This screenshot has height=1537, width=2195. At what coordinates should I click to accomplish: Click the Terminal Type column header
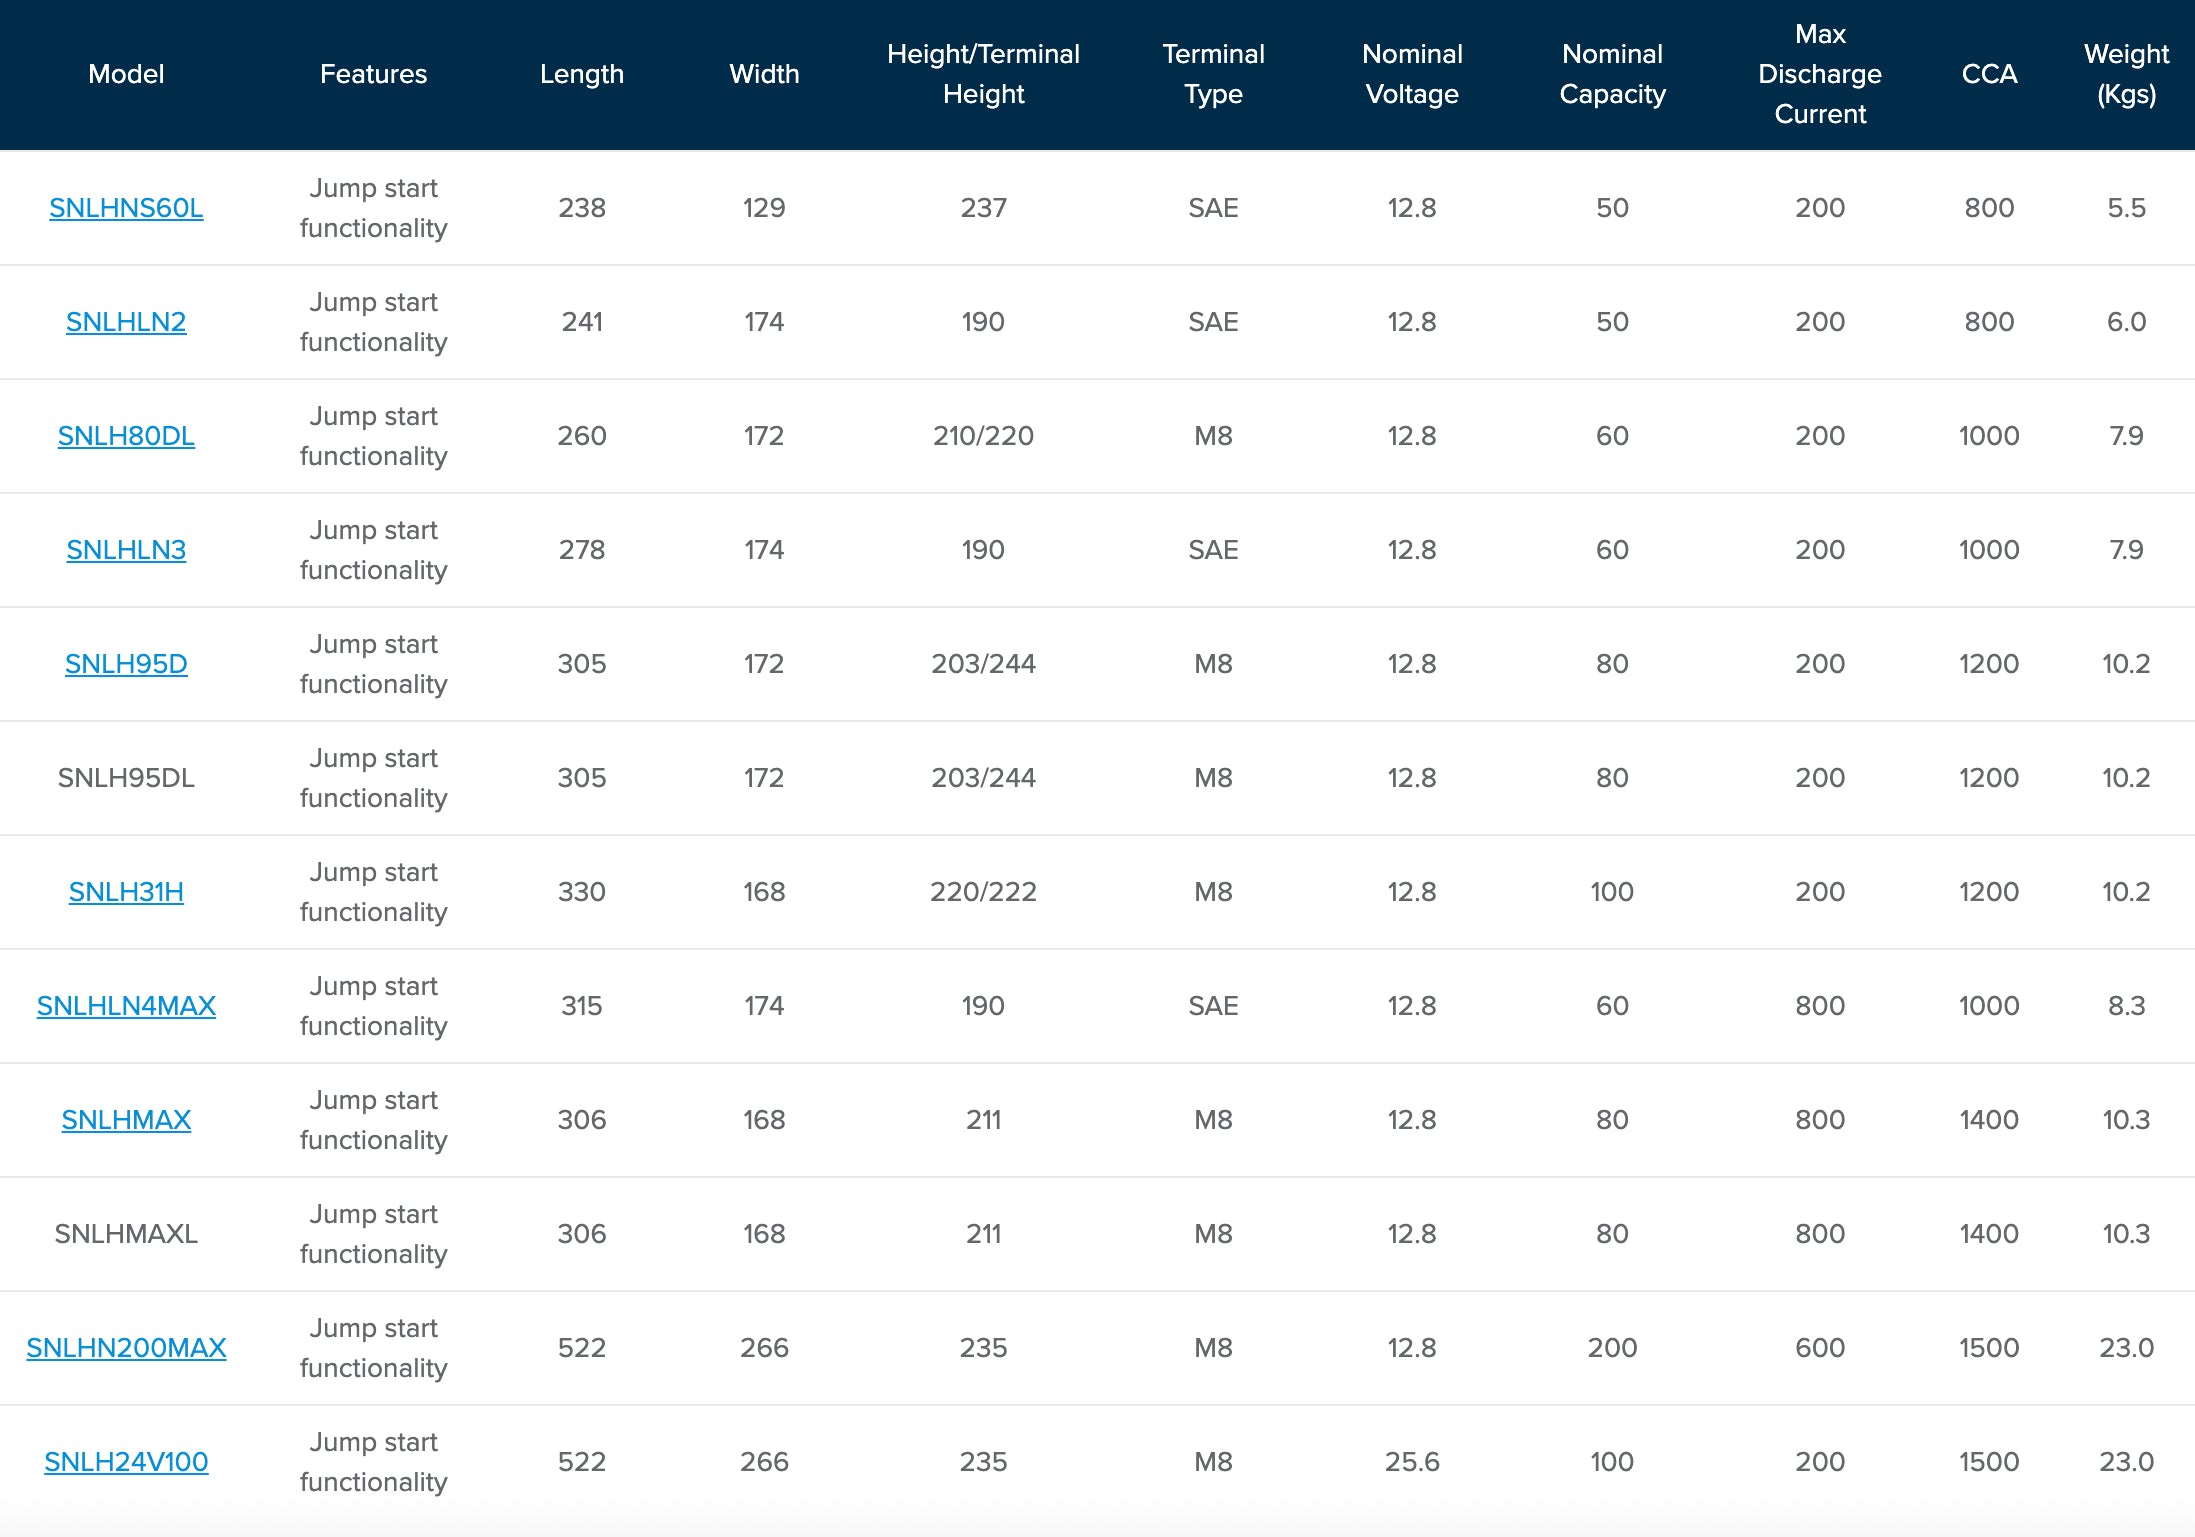point(1213,74)
